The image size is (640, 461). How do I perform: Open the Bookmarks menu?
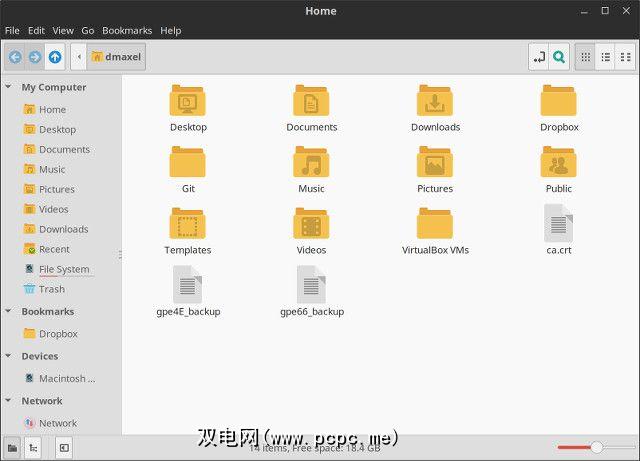(x=127, y=31)
